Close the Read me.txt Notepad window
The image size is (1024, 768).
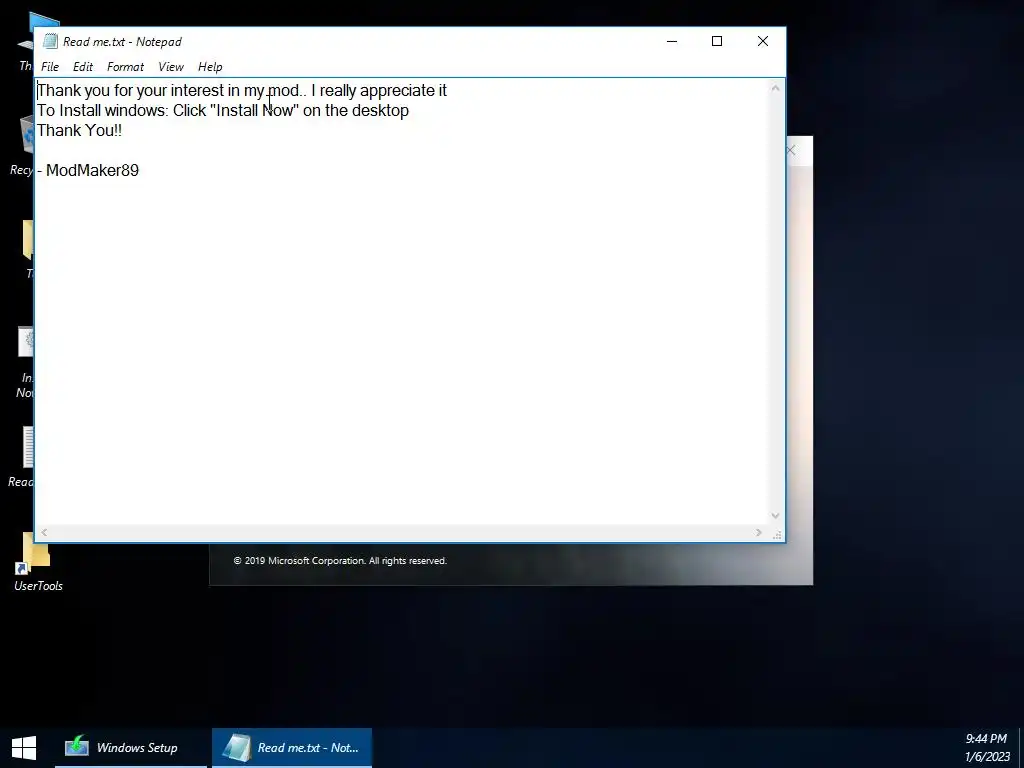click(x=762, y=41)
